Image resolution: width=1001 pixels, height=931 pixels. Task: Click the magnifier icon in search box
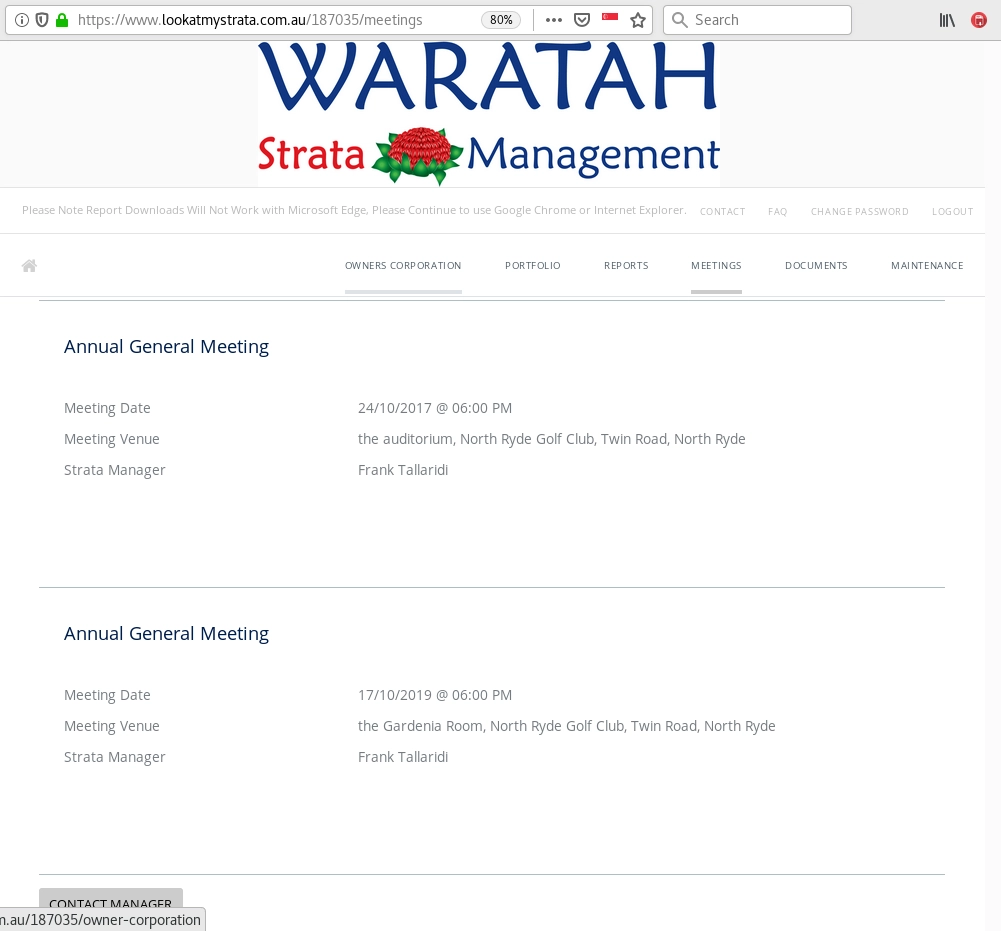(680, 20)
